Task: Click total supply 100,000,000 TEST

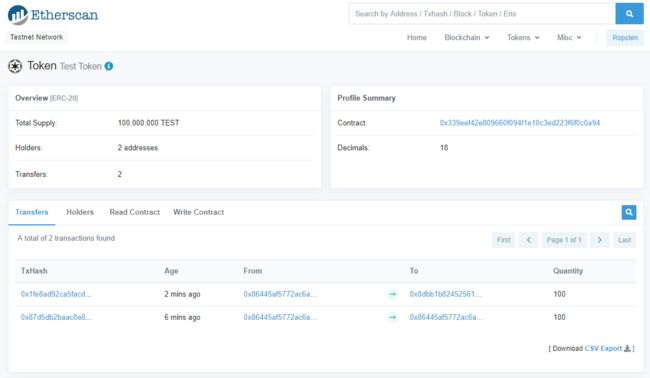Action: click(148, 123)
